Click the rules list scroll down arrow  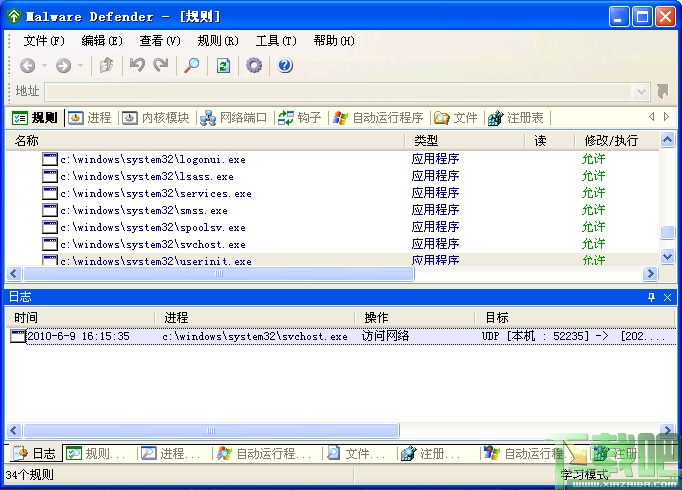tap(667, 256)
